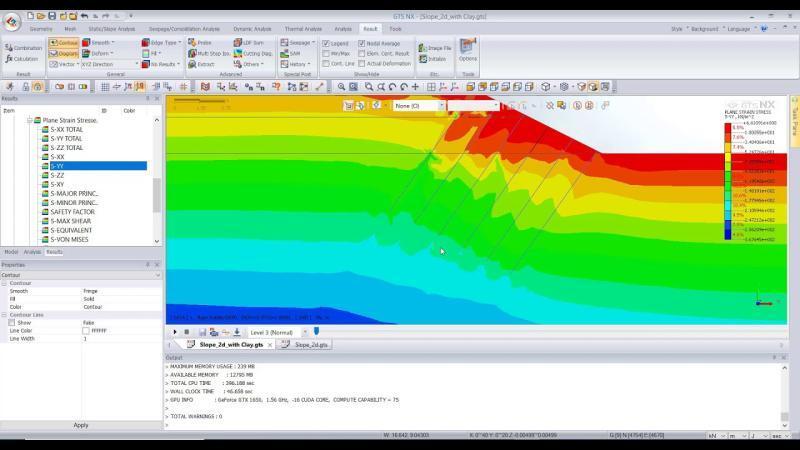Screen dimensions: 800x450
Task: Collapse the Plane Strain Stresses tree node
Action: [x=30, y=120]
